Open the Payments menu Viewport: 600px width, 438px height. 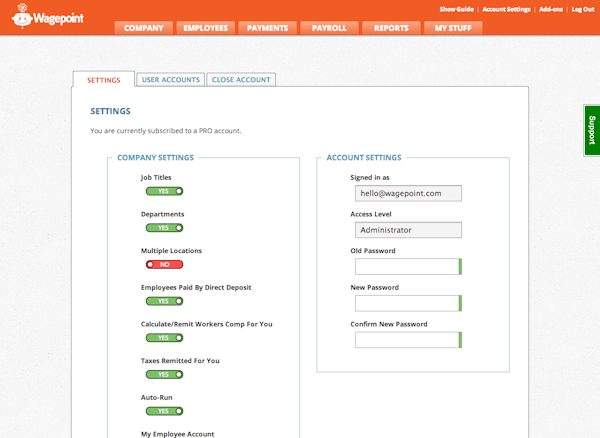268,28
